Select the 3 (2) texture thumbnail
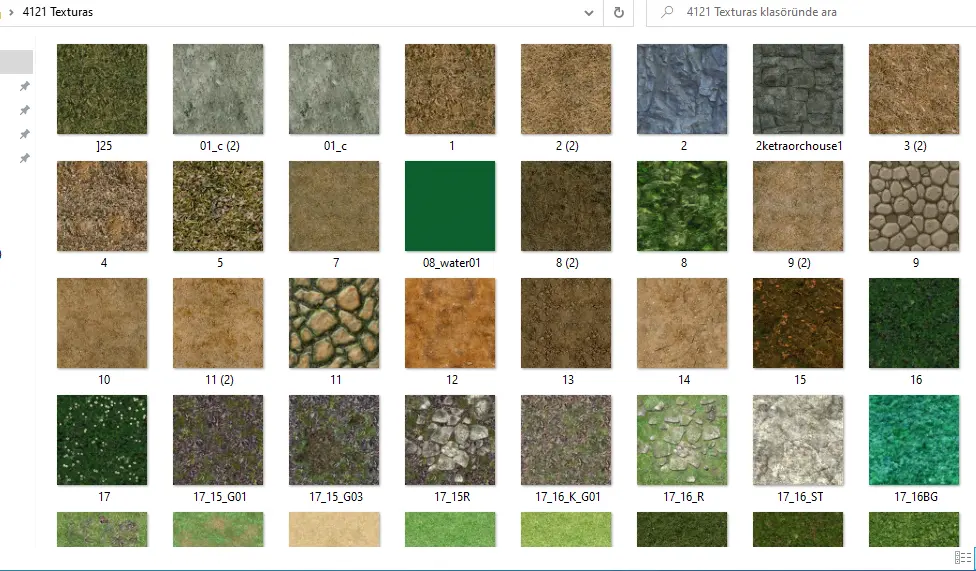Viewport: 976px width, 571px height. click(x=914, y=89)
